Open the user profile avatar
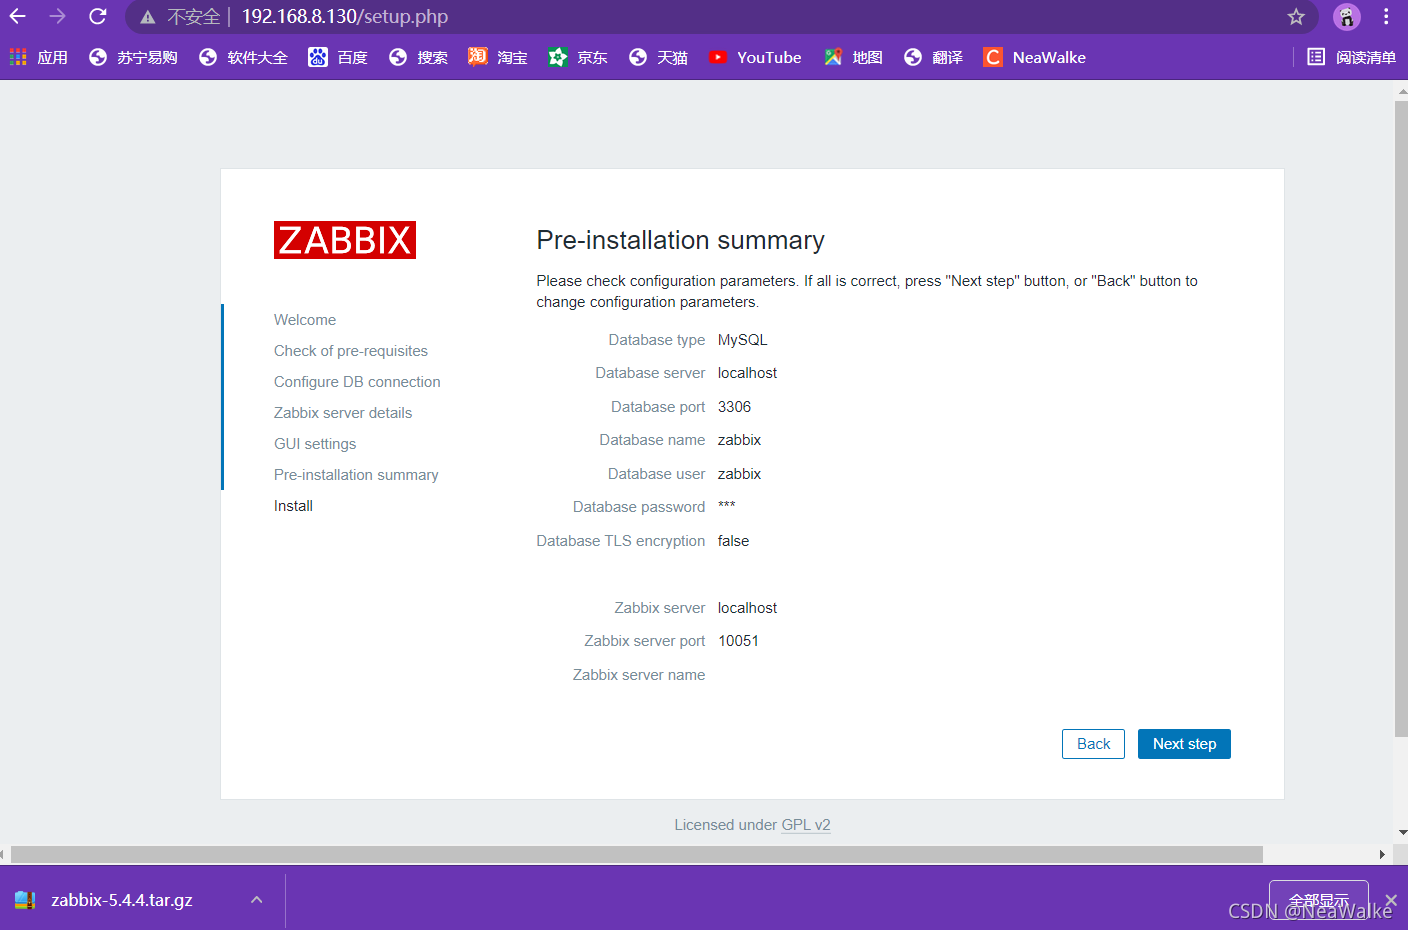Viewport: 1408px width, 930px height. [x=1347, y=16]
